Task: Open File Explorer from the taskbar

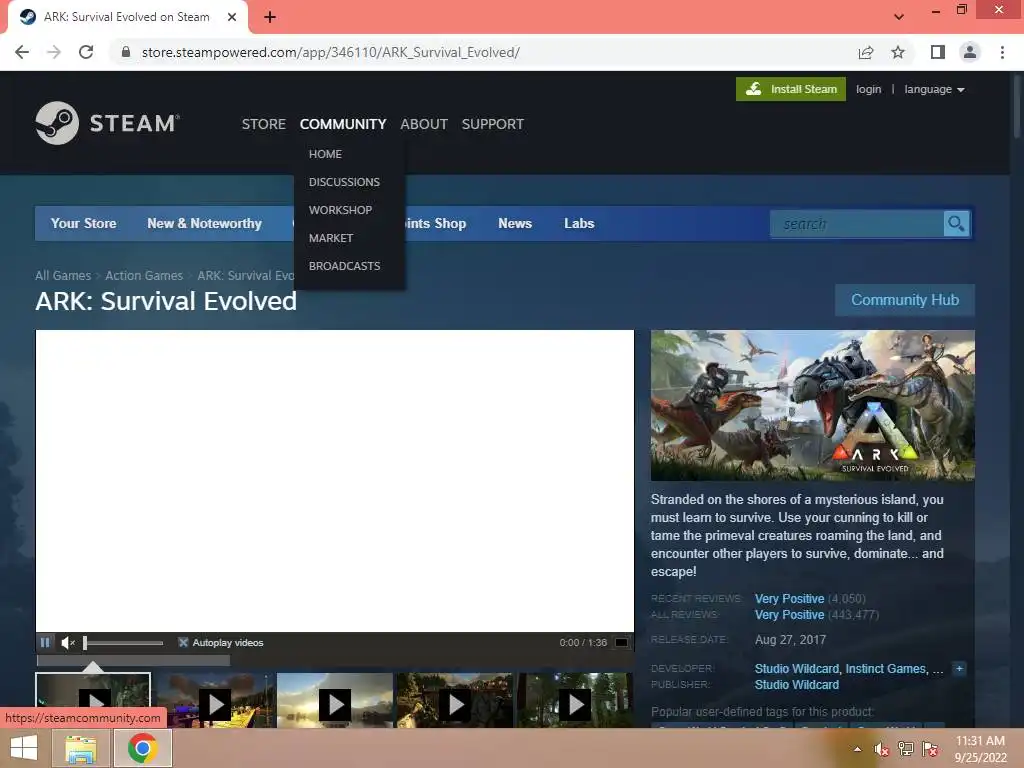Action: (x=81, y=748)
